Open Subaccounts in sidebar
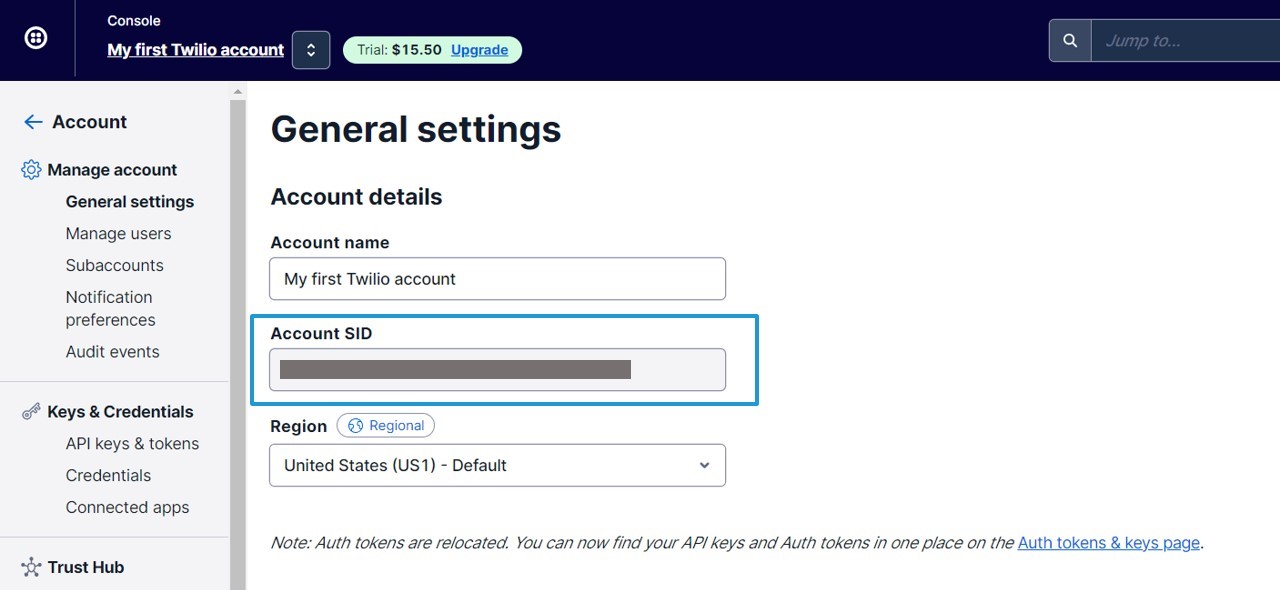Screen dimensions: 1280x590 tap(114, 265)
